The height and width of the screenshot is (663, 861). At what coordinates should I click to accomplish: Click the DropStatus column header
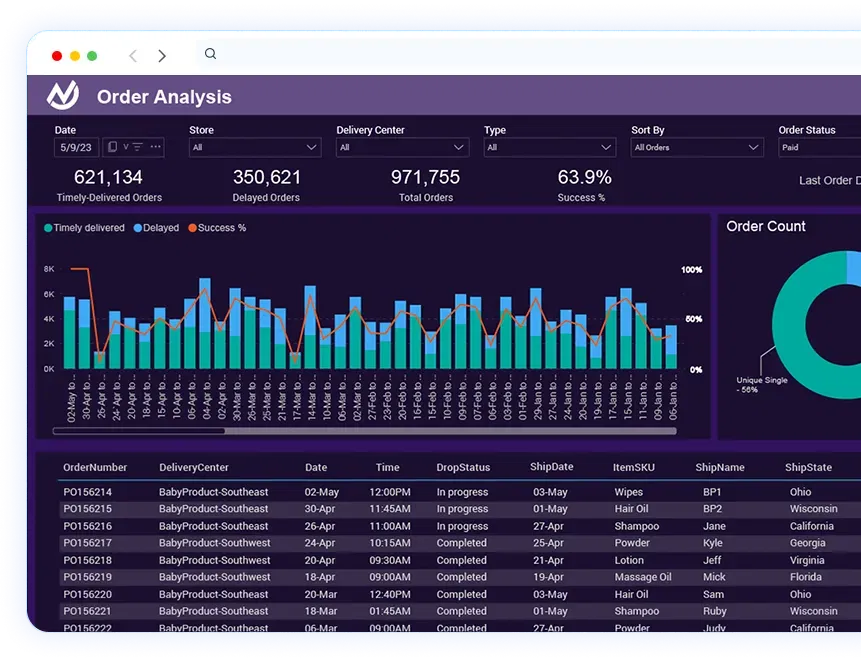click(463, 467)
